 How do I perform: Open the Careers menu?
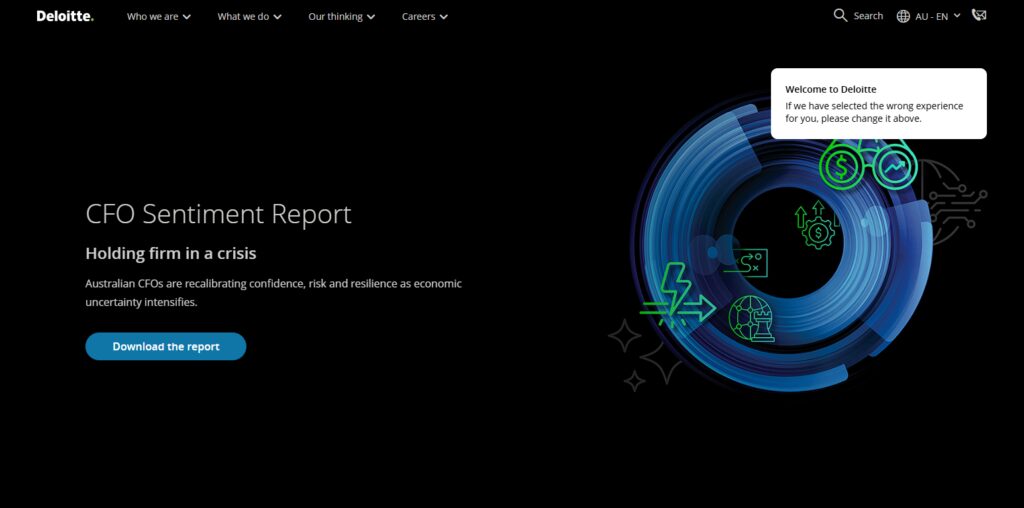419,16
